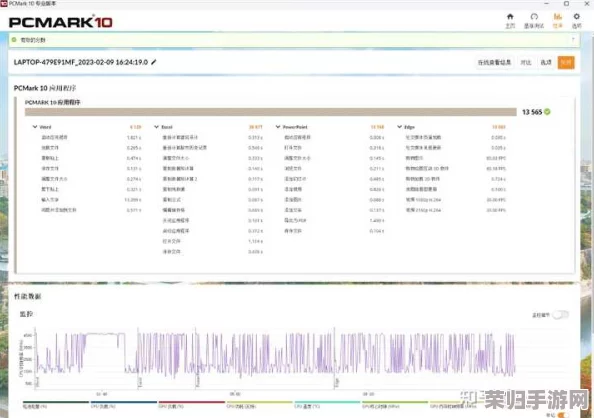
Task: Collapse the Word results section
Action: point(35,127)
